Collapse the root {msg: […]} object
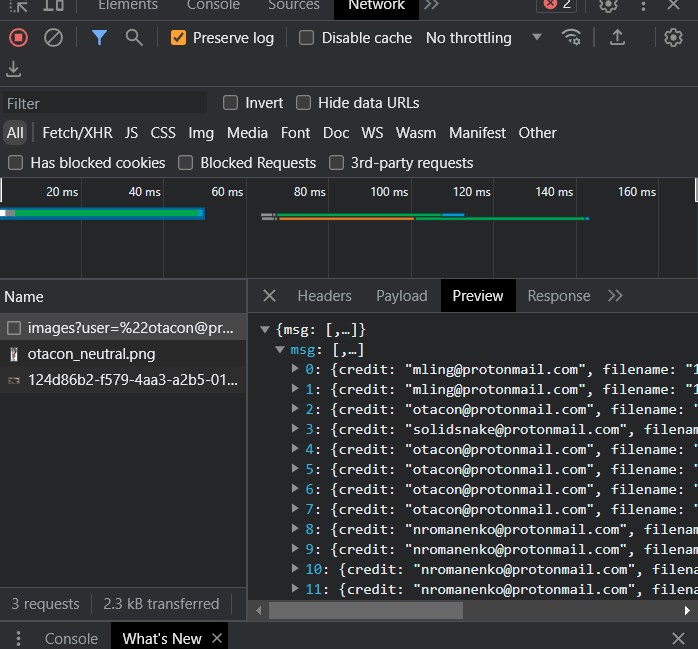The height and width of the screenshot is (649, 698). [265, 329]
